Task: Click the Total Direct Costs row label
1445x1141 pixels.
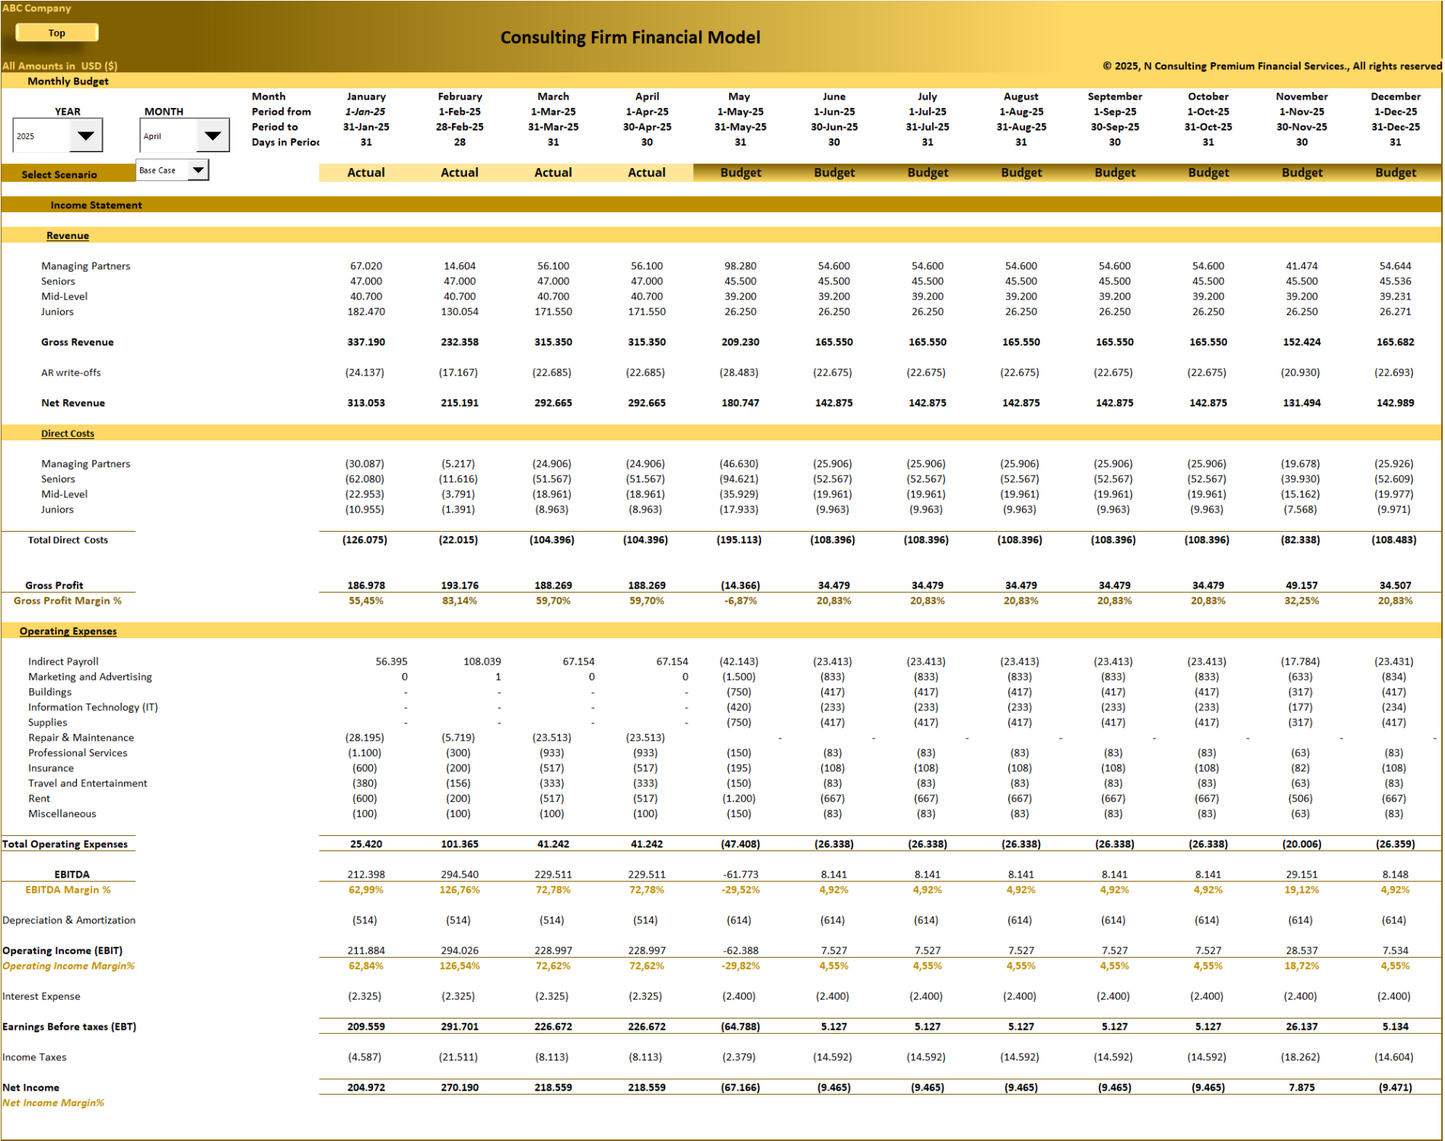Action: 68,540
